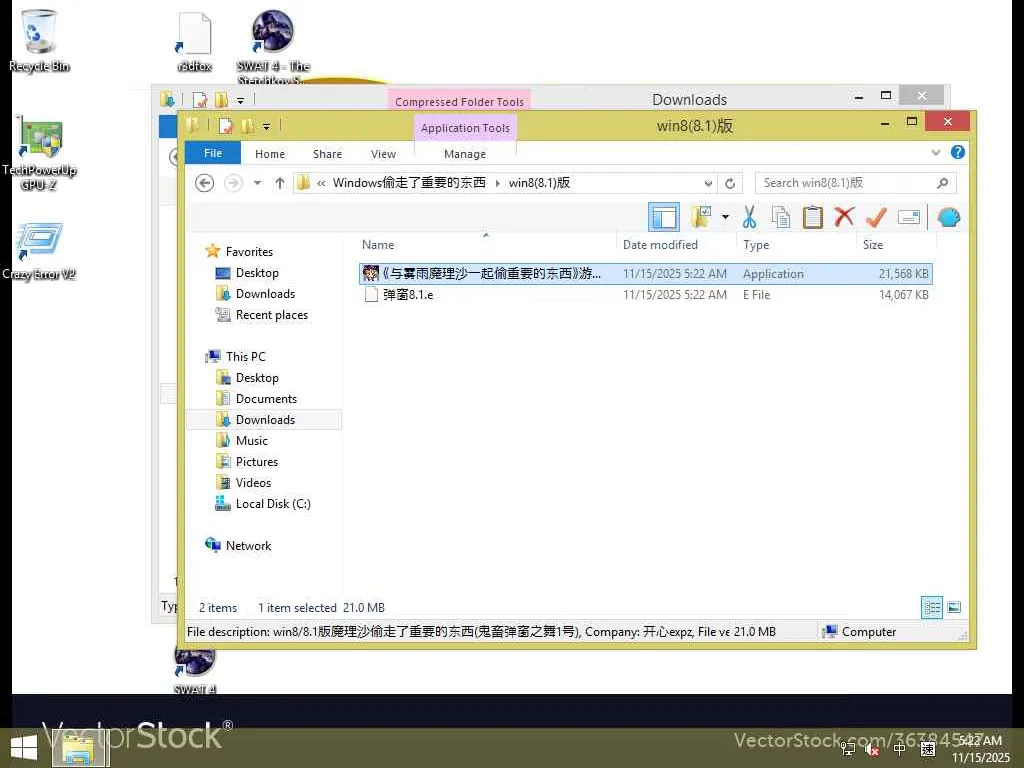Switch to large thumbnails view
The height and width of the screenshot is (768, 1024).
point(953,607)
